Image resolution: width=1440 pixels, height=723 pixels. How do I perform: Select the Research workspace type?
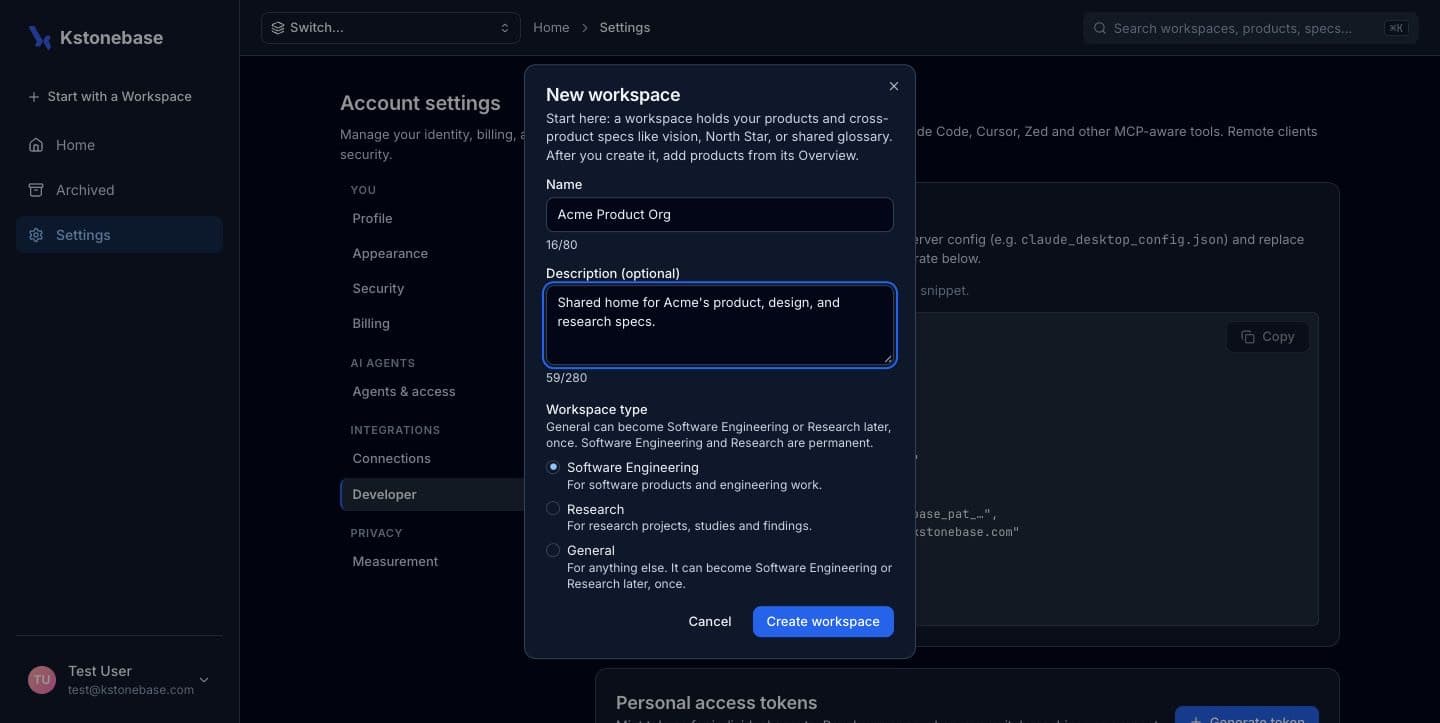pos(553,509)
